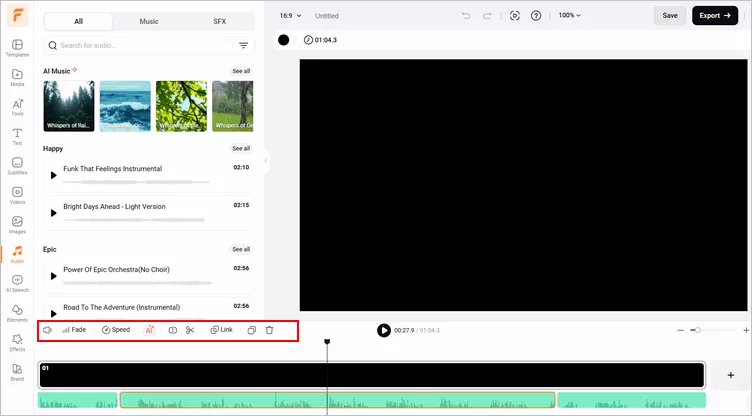Image resolution: width=752 pixels, height=416 pixels.
Task: Open the Media sidebar panel
Action: 17,78
